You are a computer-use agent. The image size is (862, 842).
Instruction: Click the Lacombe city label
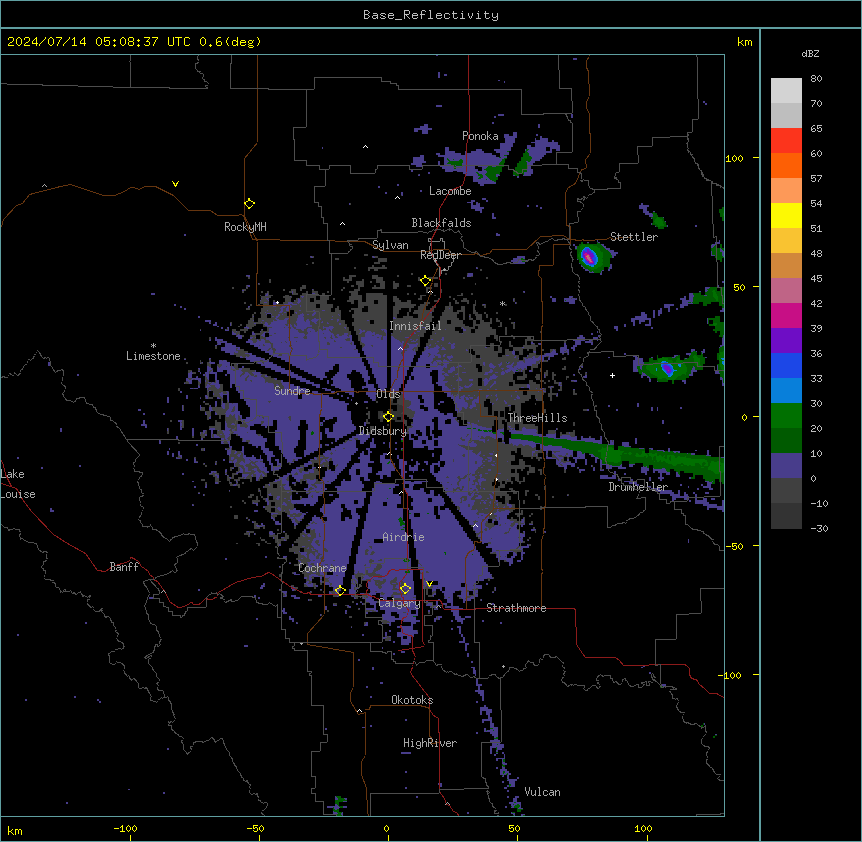[450, 191]
